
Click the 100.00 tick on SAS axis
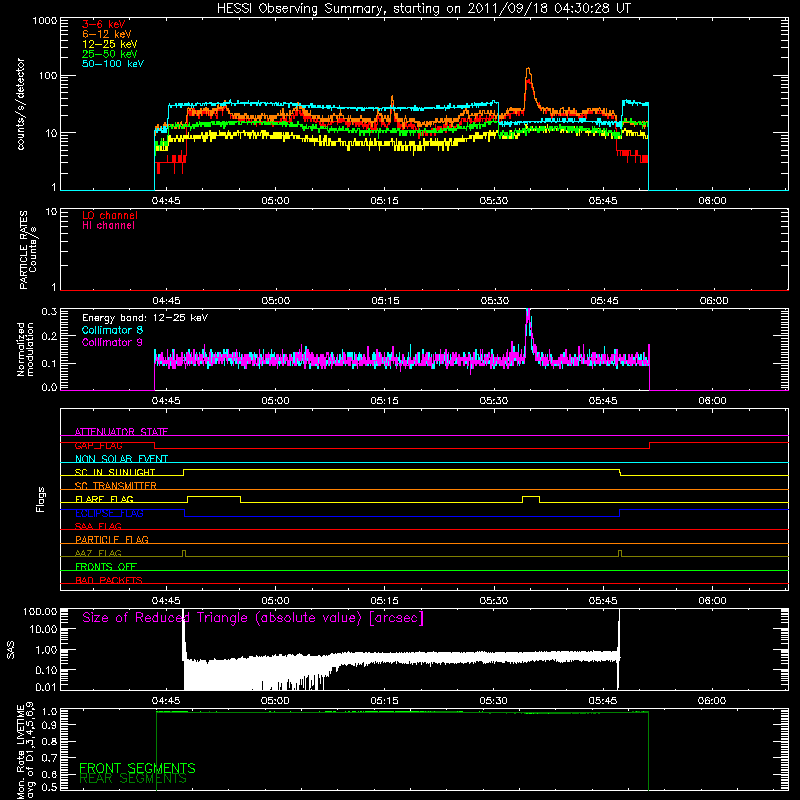tap(40, 612)
